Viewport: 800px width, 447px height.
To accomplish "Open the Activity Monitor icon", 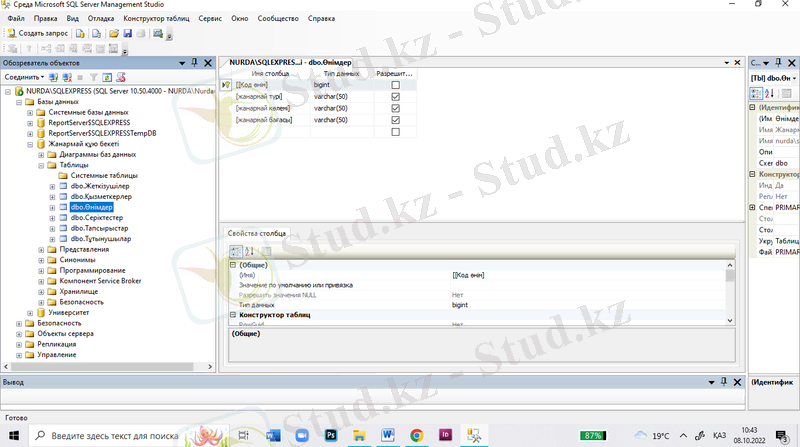I will pyautogui.click(x=158, y=34).
